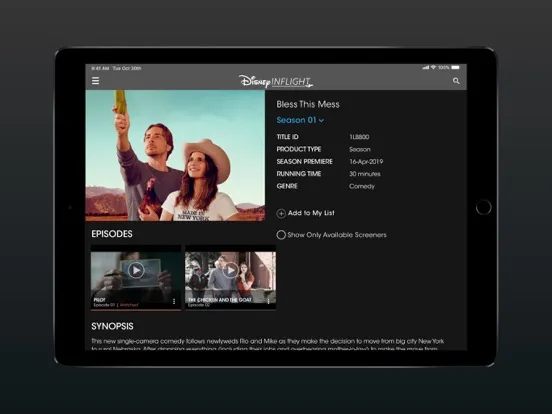Image resolution: width=552 pixels, height=414 pixels.
Task: Go home via the Disney Inflight logo
Action: [x=276, y=81]
